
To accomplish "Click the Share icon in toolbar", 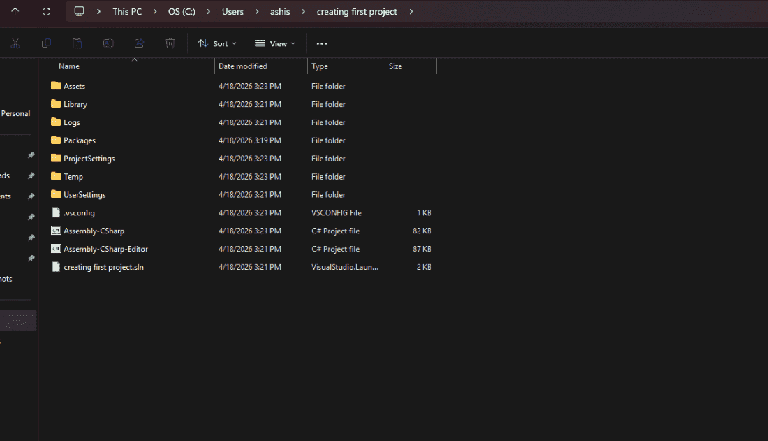I will click(139, 44).
